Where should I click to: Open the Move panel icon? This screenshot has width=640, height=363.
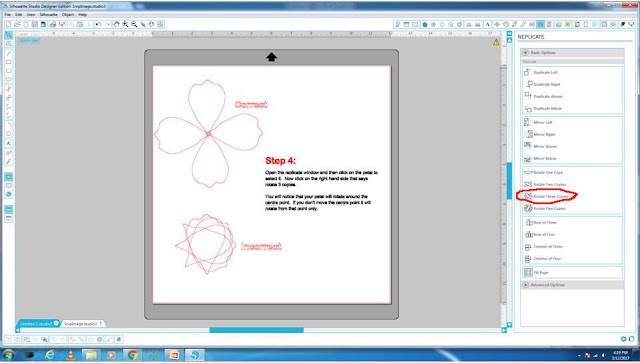point(497,24)
